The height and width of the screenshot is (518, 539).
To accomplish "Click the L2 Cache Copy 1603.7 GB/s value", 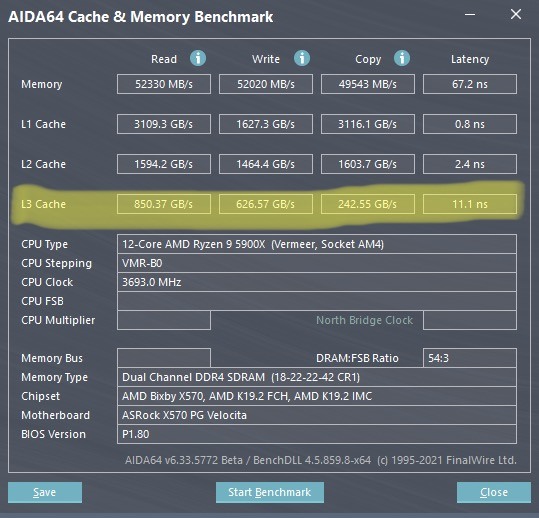I will point(368,164).
